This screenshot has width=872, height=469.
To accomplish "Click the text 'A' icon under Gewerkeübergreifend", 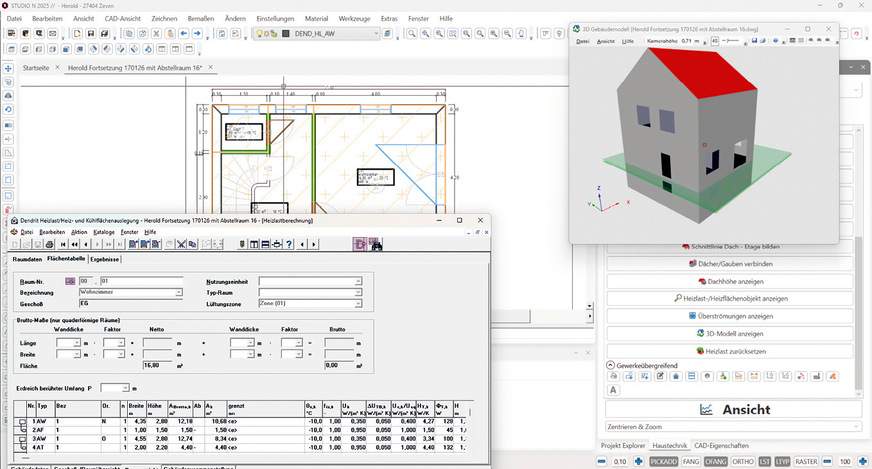I will pyautogui.click(x=613, y=390).
